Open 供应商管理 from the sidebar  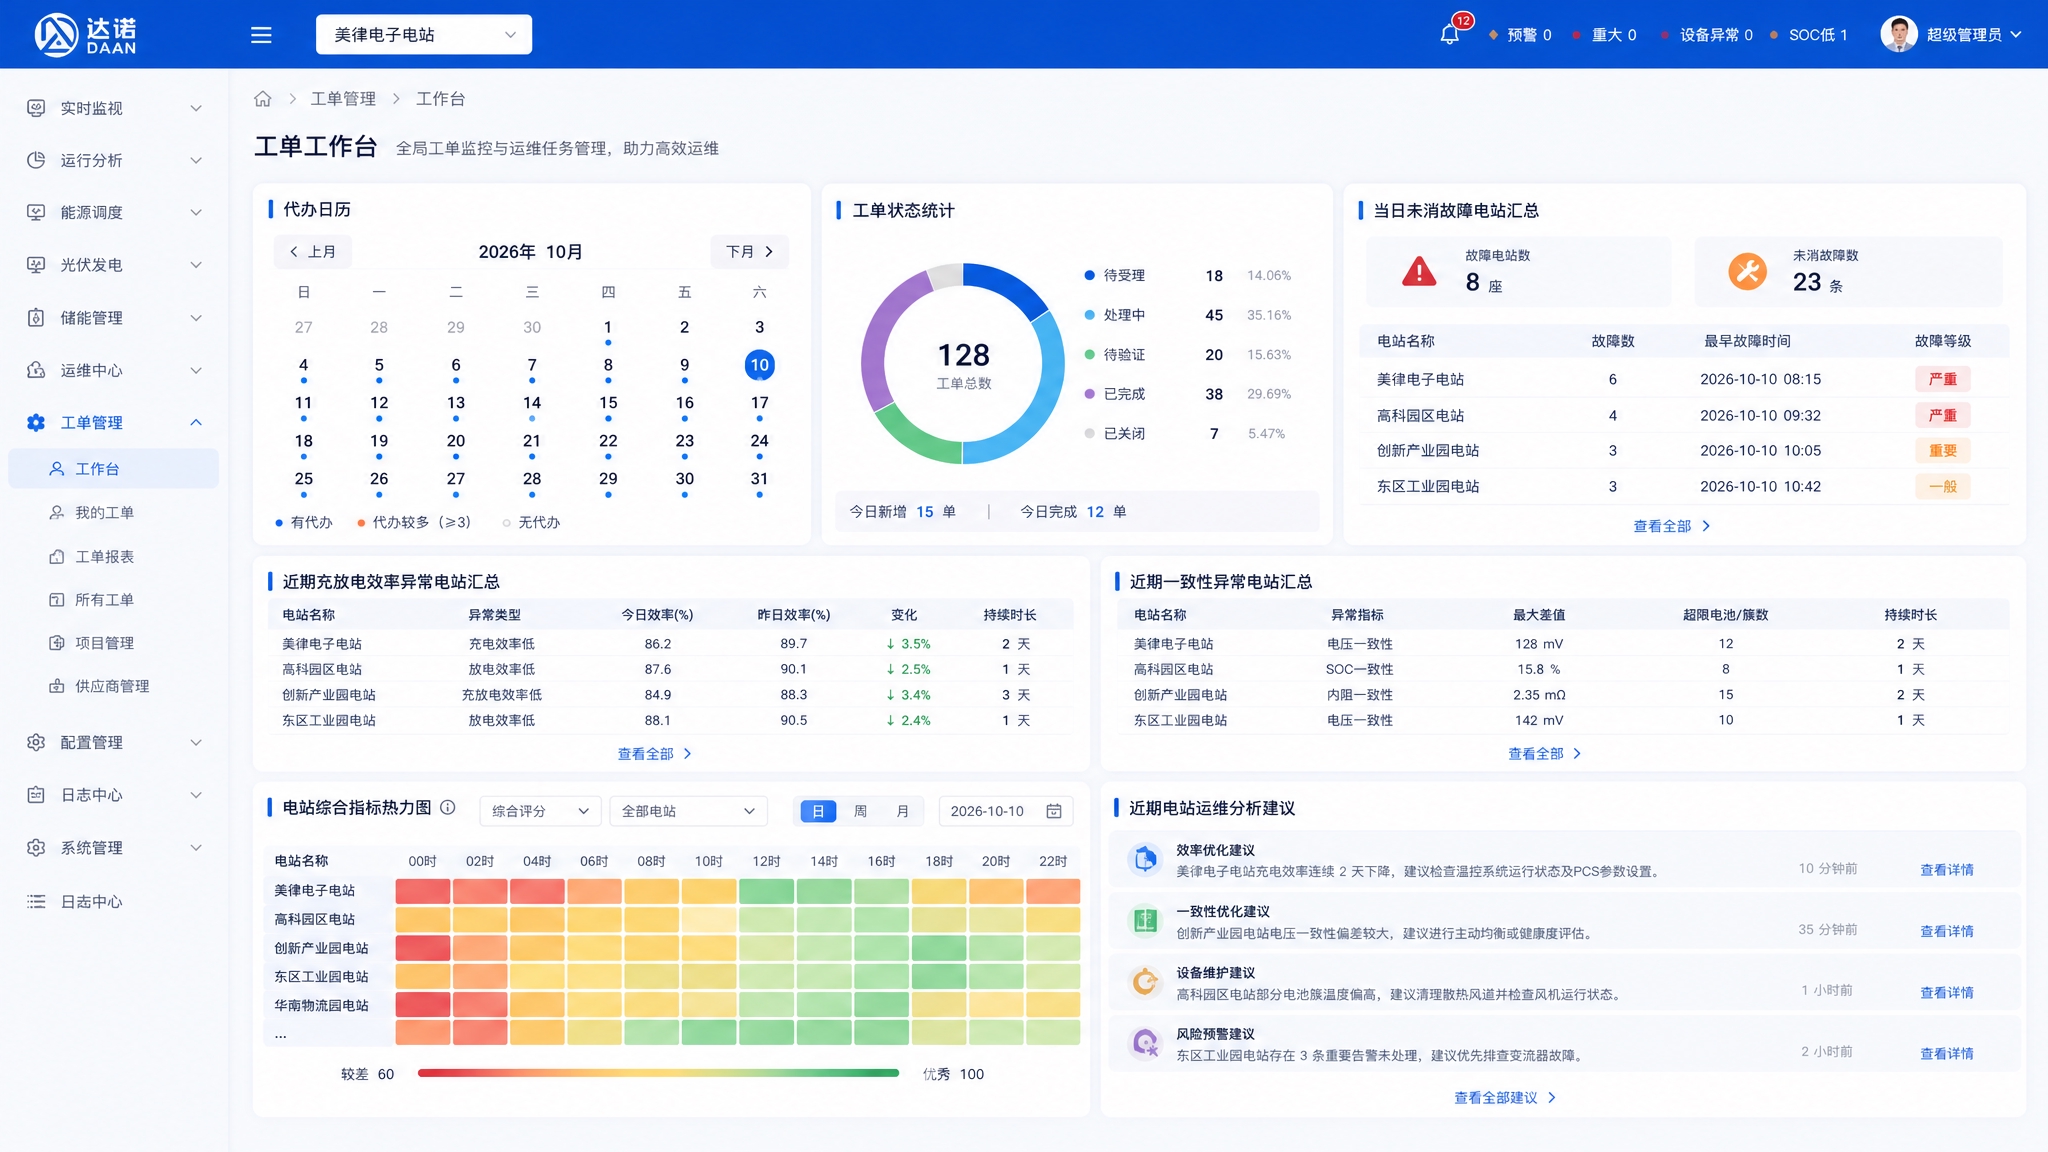click(x=112, y=686)
